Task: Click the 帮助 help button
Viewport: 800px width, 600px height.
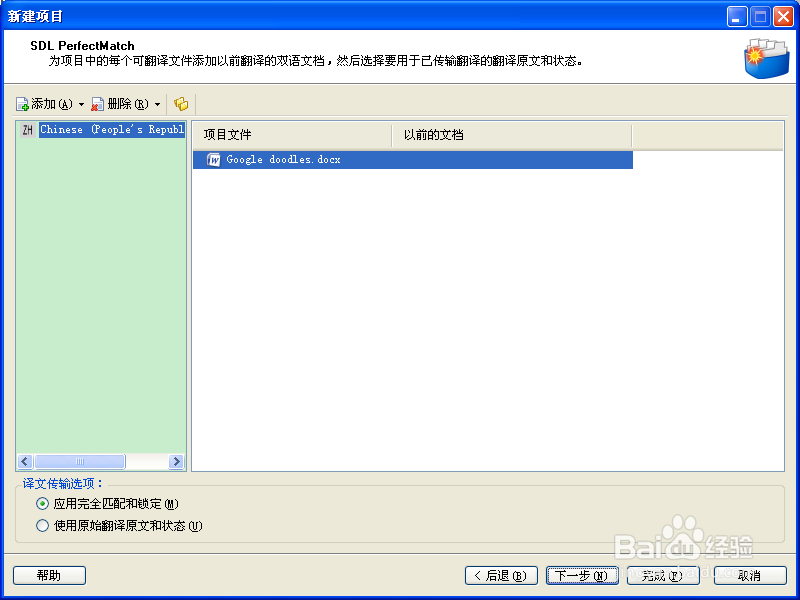Action: pos(49,576)
